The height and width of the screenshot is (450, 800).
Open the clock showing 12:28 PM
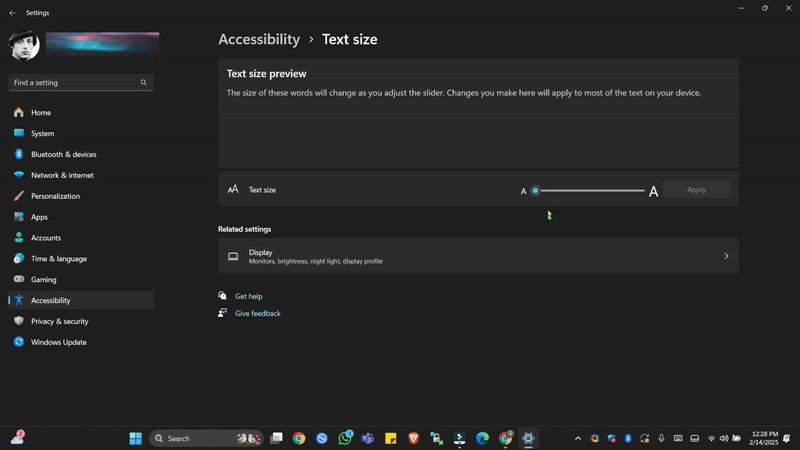click(764, 438)
